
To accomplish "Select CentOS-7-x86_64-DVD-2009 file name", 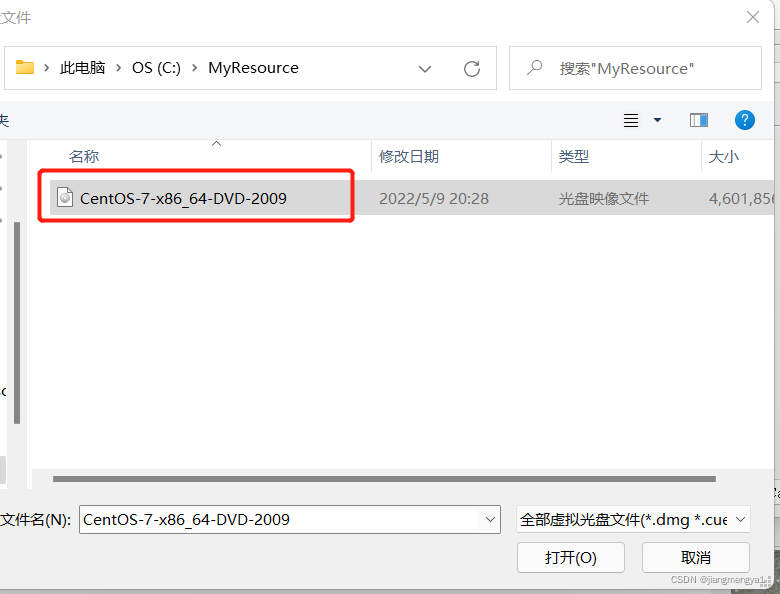I will click(x=183, y=198).
